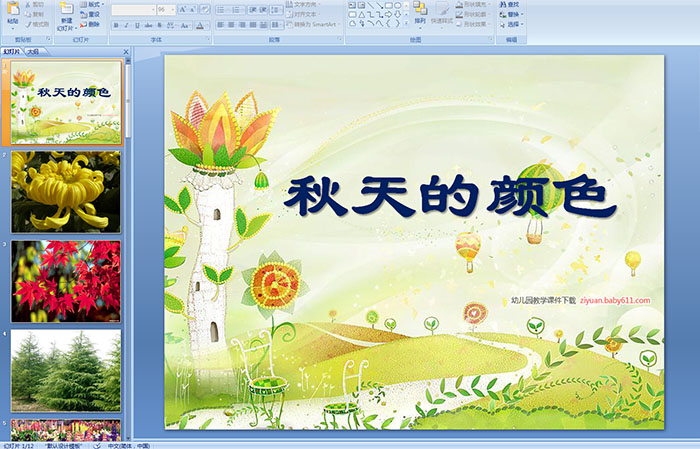Click the New Slide icon
Image resolution: width=700 pixels, height=449 pixels.
(67, 9)
